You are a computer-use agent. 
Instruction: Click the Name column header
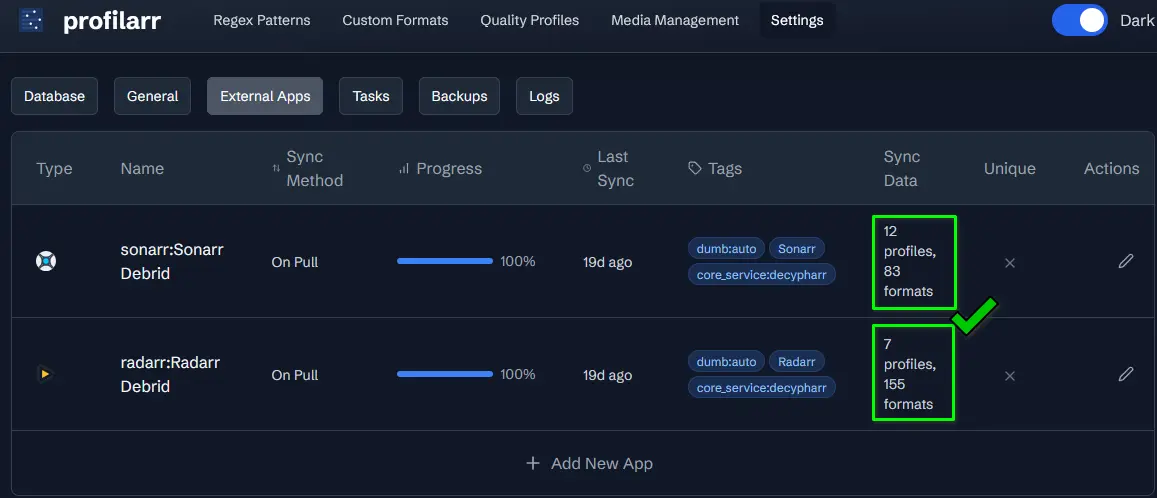[x=142, y=168]
